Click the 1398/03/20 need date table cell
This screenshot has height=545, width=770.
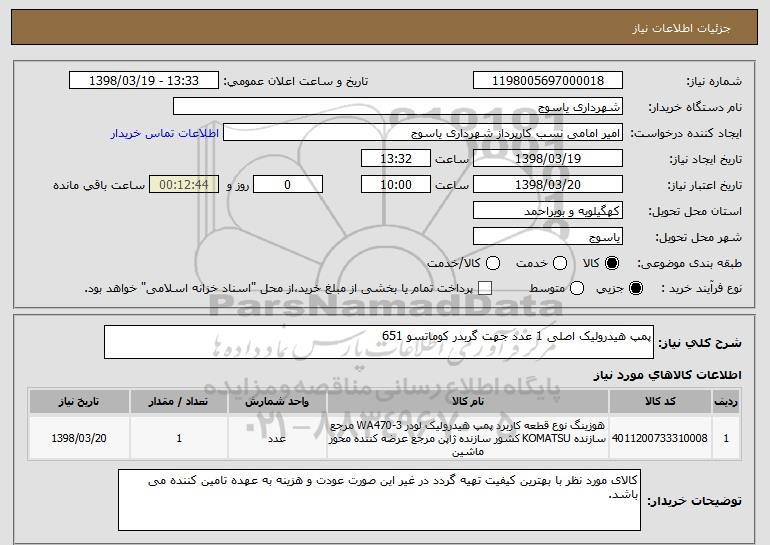[x=79, y=438]
